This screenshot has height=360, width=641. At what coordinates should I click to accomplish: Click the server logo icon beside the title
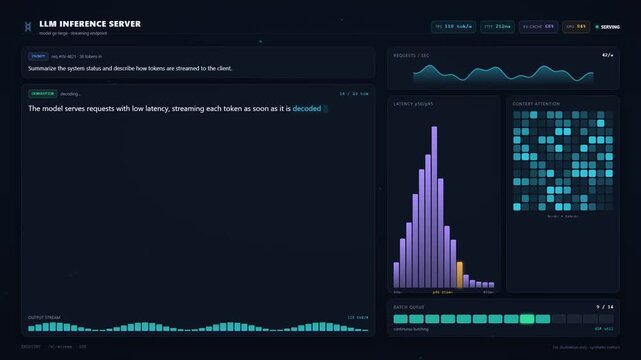(28, 27)
